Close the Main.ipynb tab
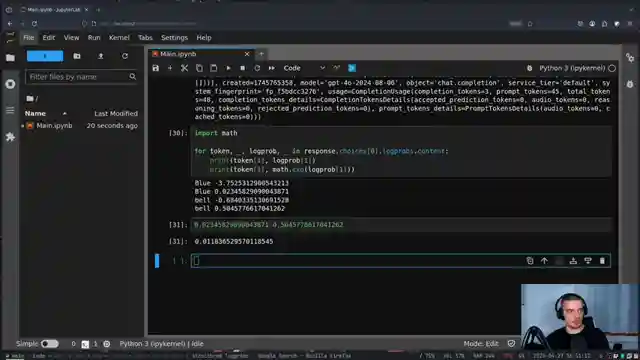This screenshot has height=360, width=640. coord(247,54)
